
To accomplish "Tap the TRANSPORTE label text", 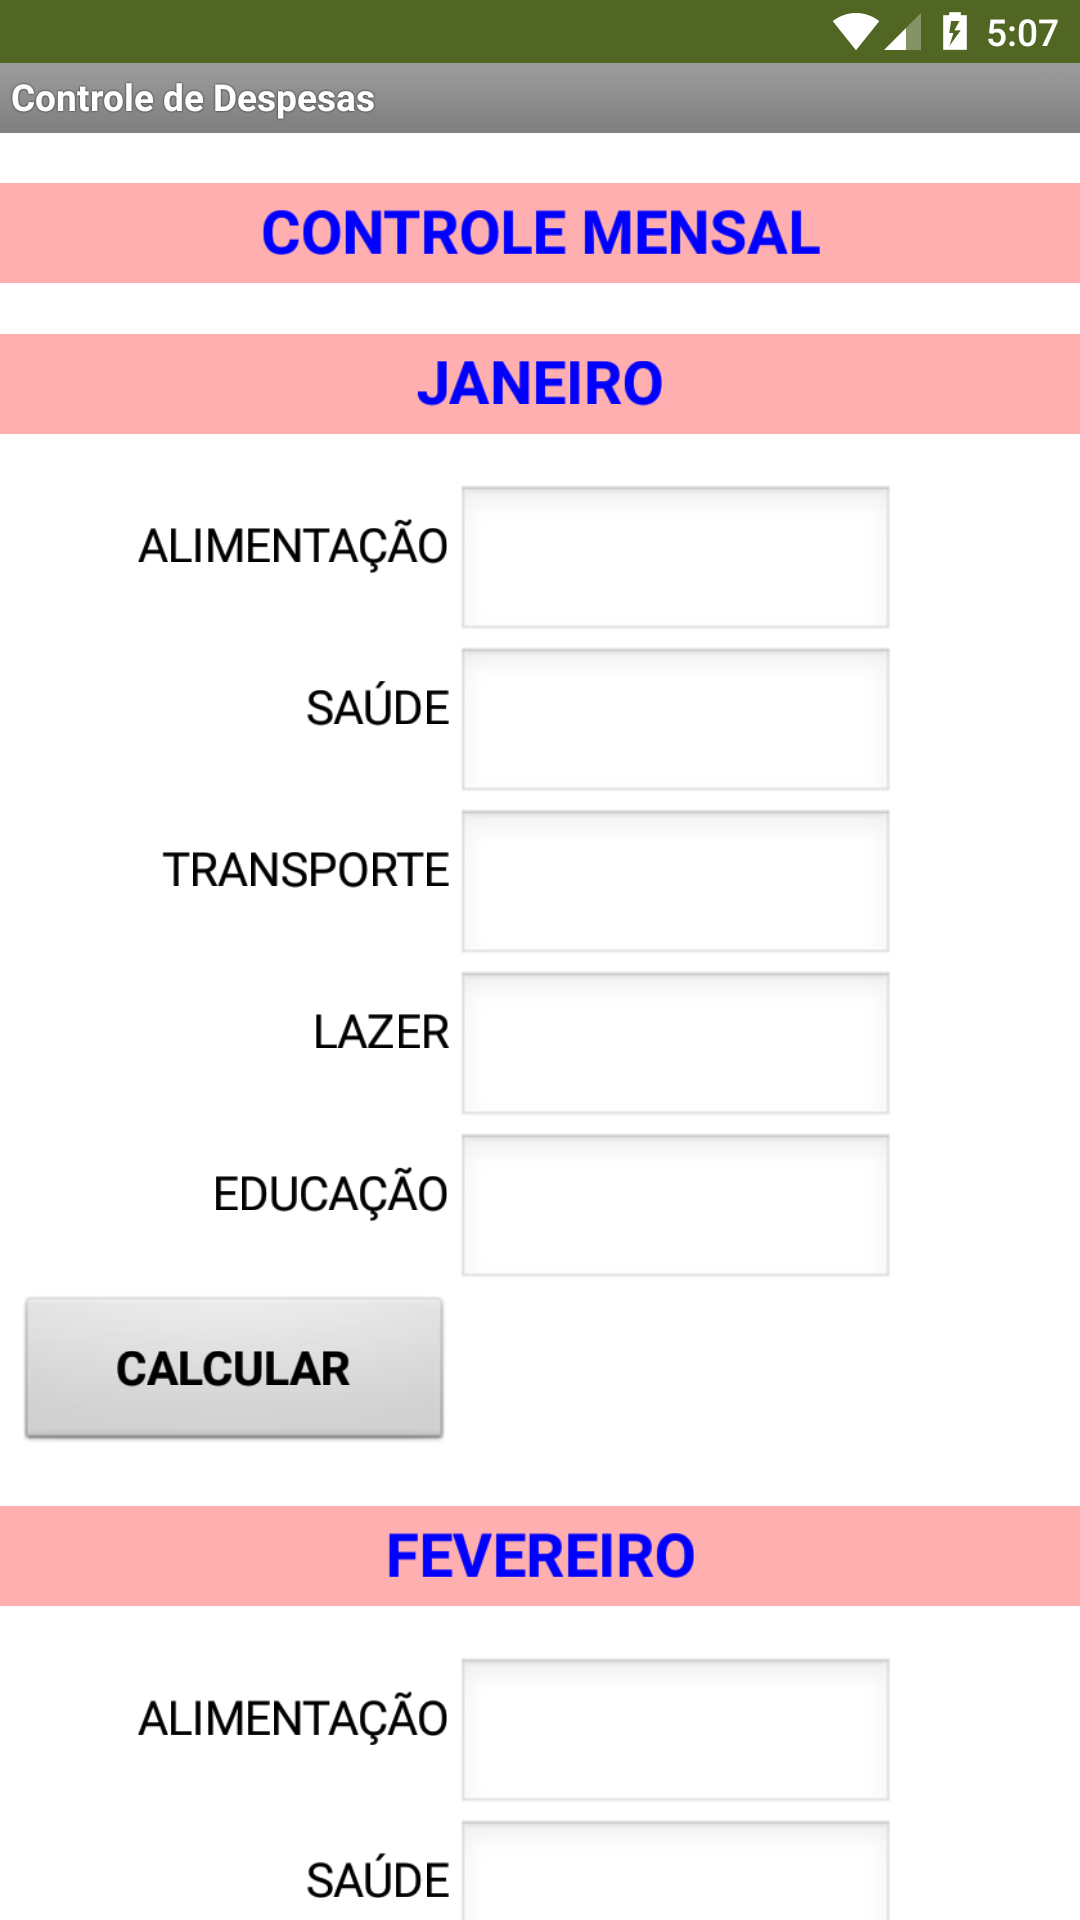I will [x=306, y=870].
